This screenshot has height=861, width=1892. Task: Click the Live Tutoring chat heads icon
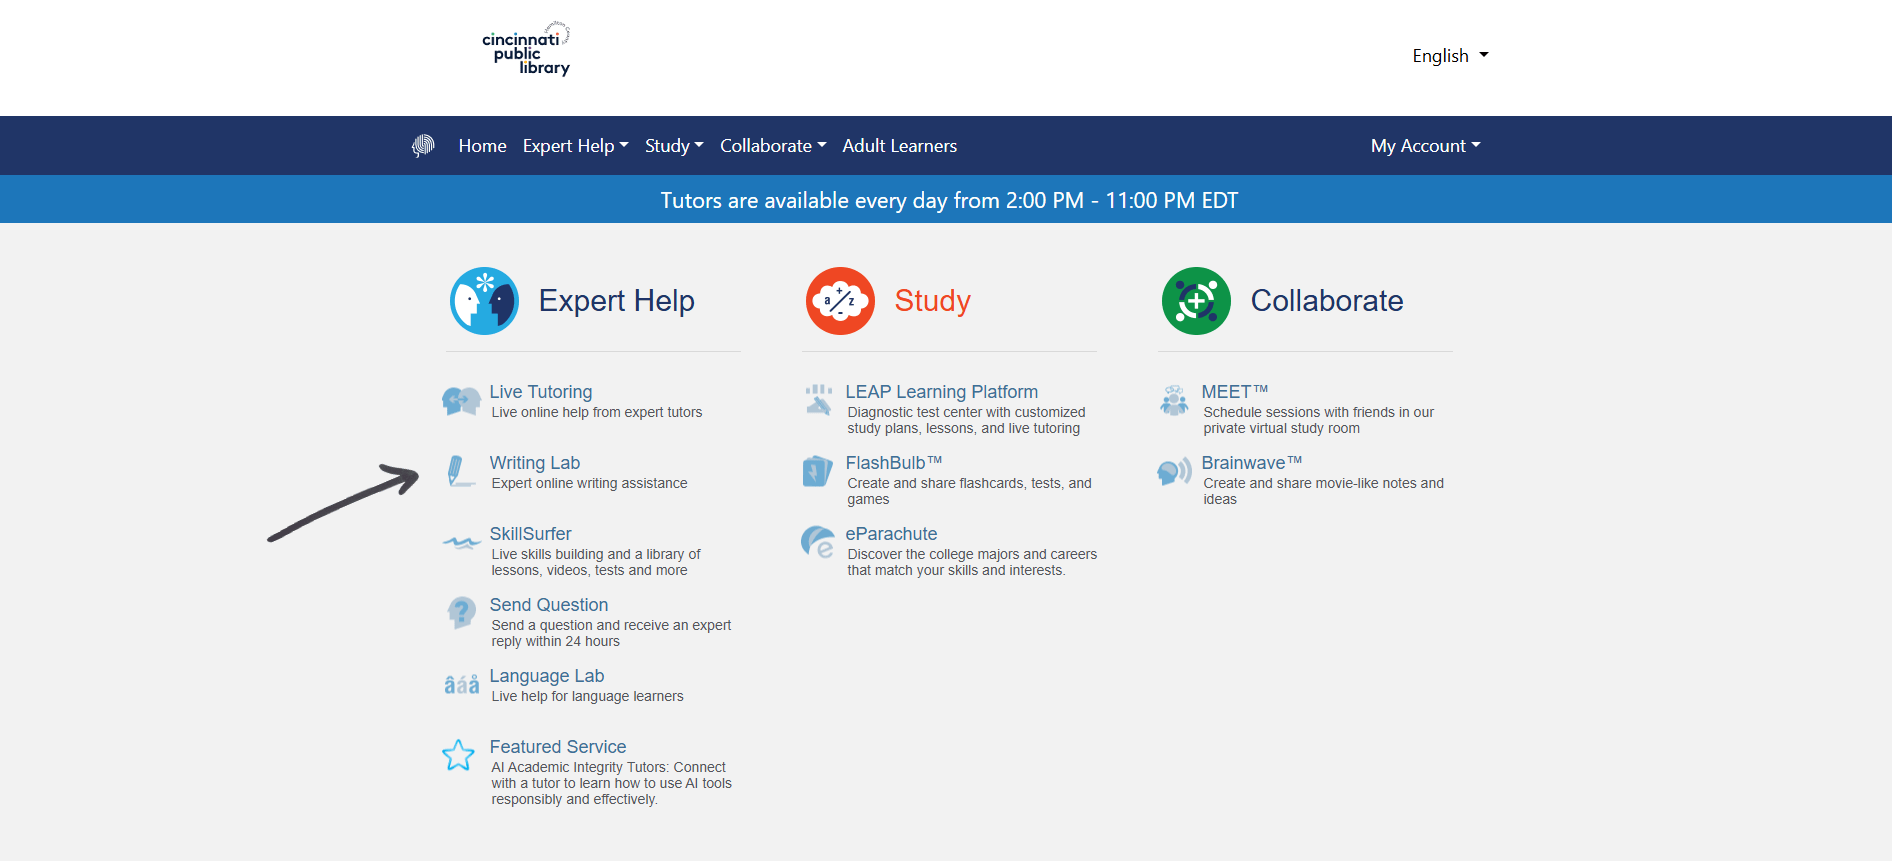pyautogui.click(x=461, y=401)
